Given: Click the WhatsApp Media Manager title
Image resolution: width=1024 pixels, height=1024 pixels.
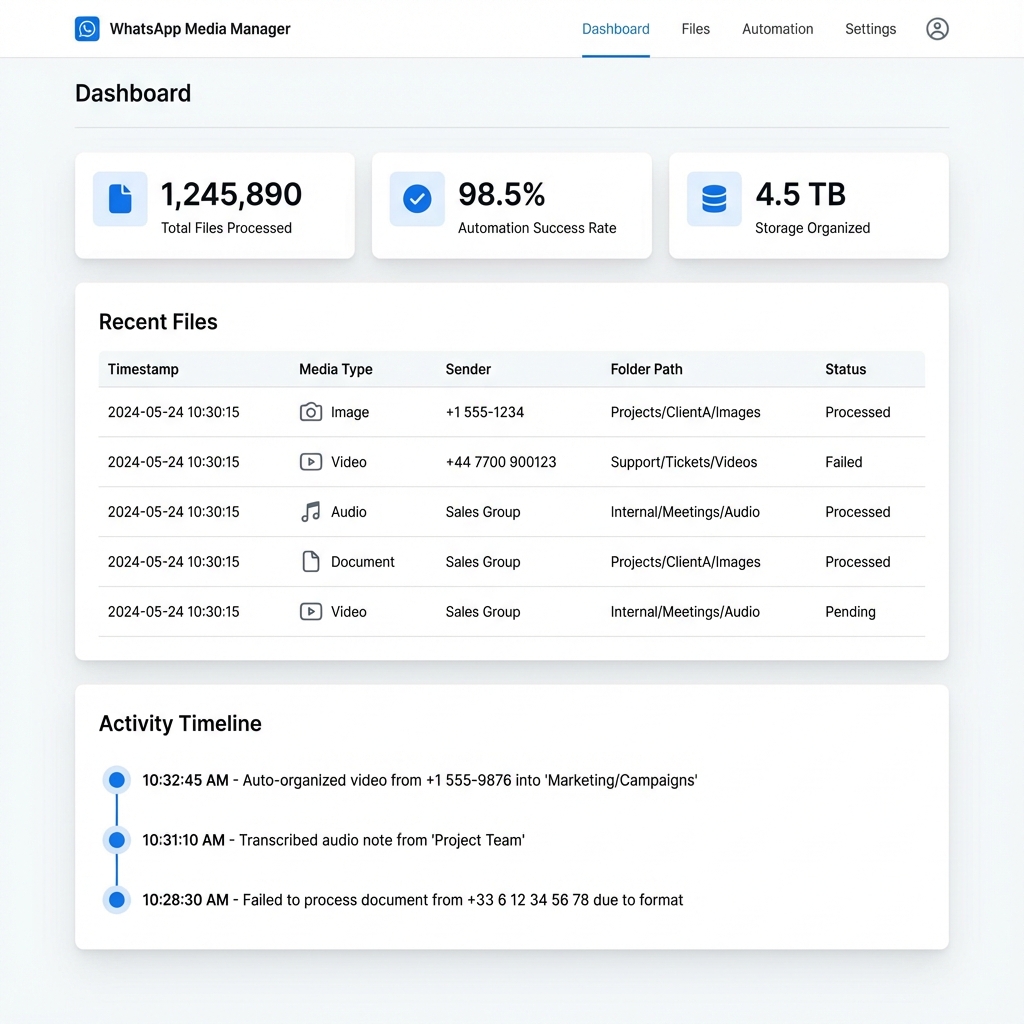Looking at the screenshot, I should point(200,29).
